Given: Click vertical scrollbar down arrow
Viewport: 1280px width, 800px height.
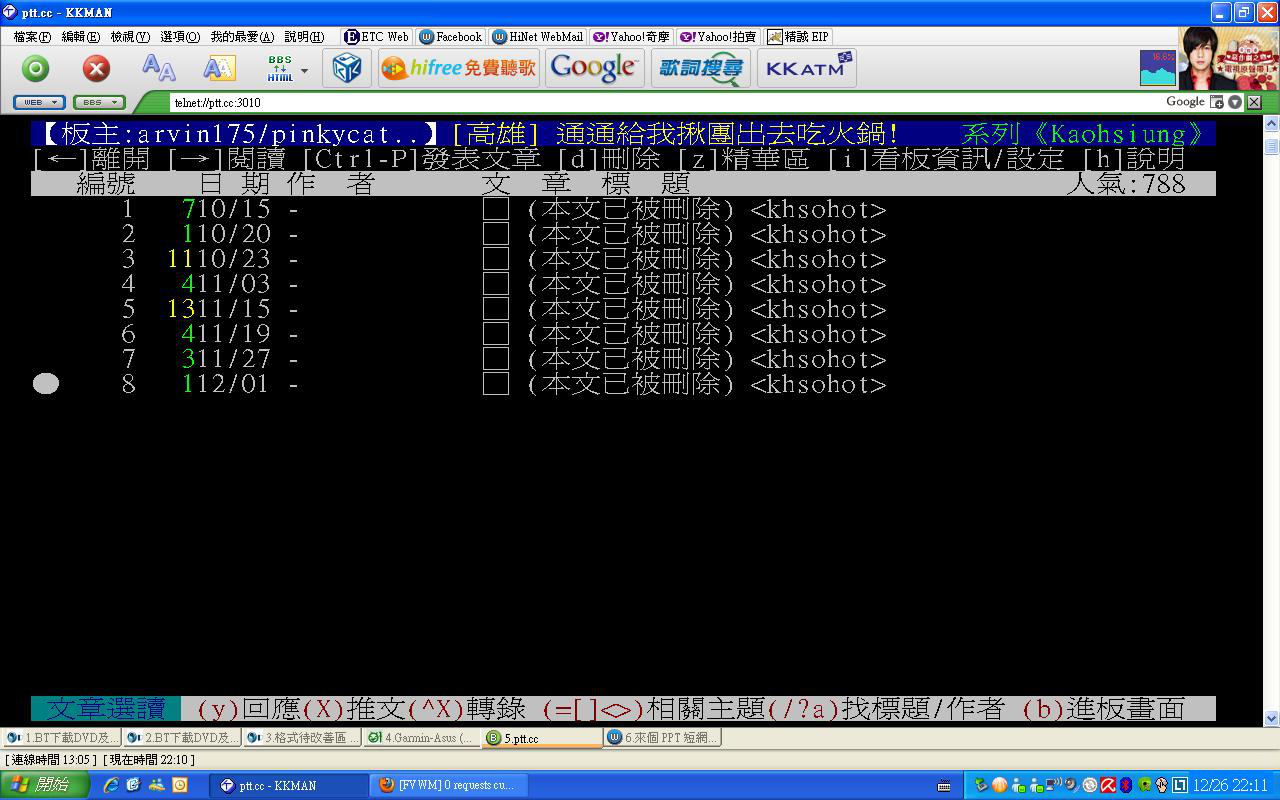Looking at the screenshot, I should pyautogui.click(x=1271, y=718).
